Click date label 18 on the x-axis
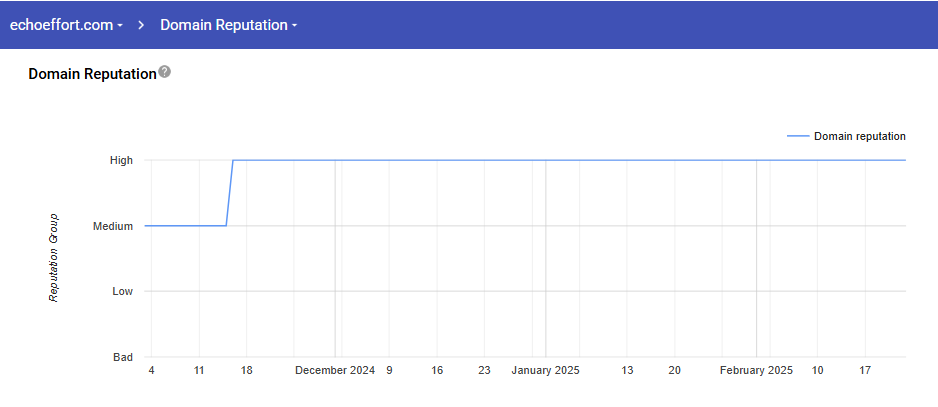Screen dimensions: 938x407 (246, 370)
